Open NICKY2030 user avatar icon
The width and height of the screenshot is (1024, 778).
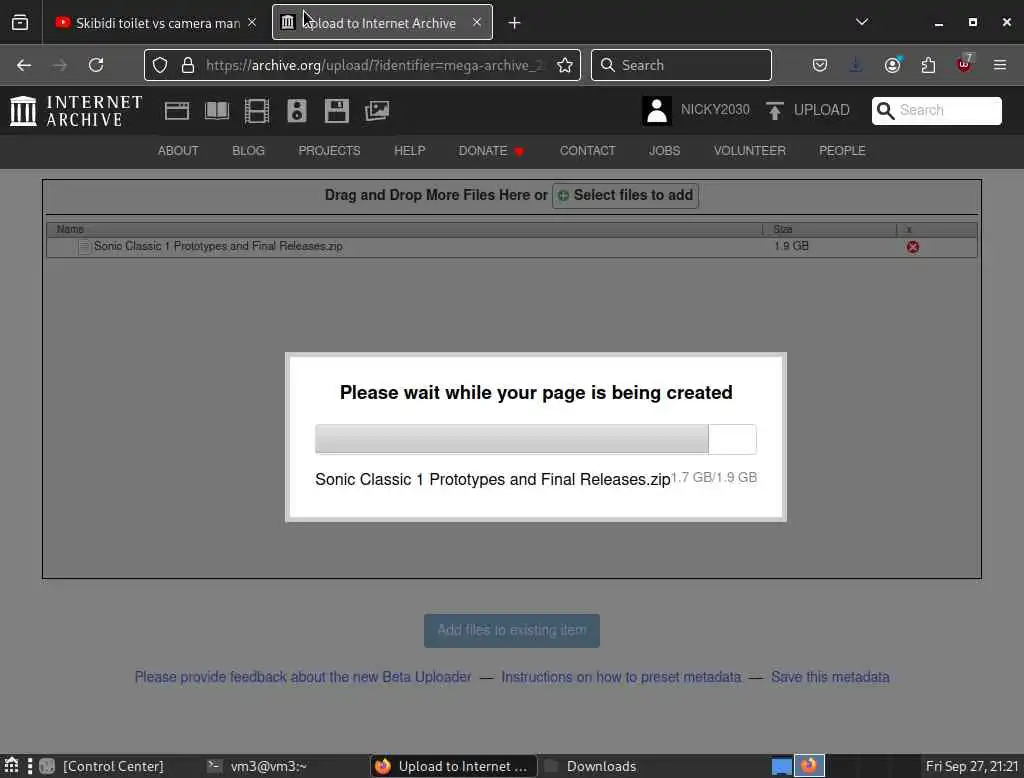point(657,110)
